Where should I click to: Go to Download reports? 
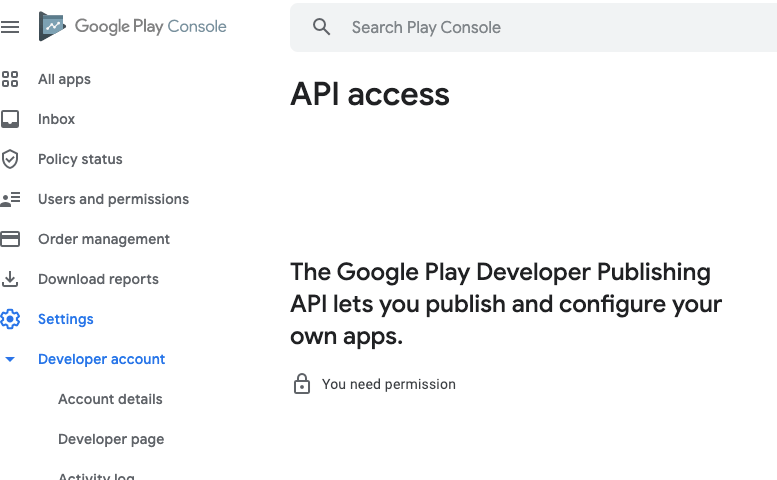[99, 279]
